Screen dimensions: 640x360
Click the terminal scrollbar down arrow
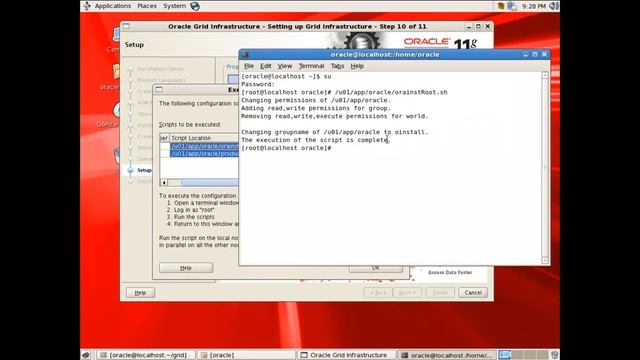[x=545, y=260]
